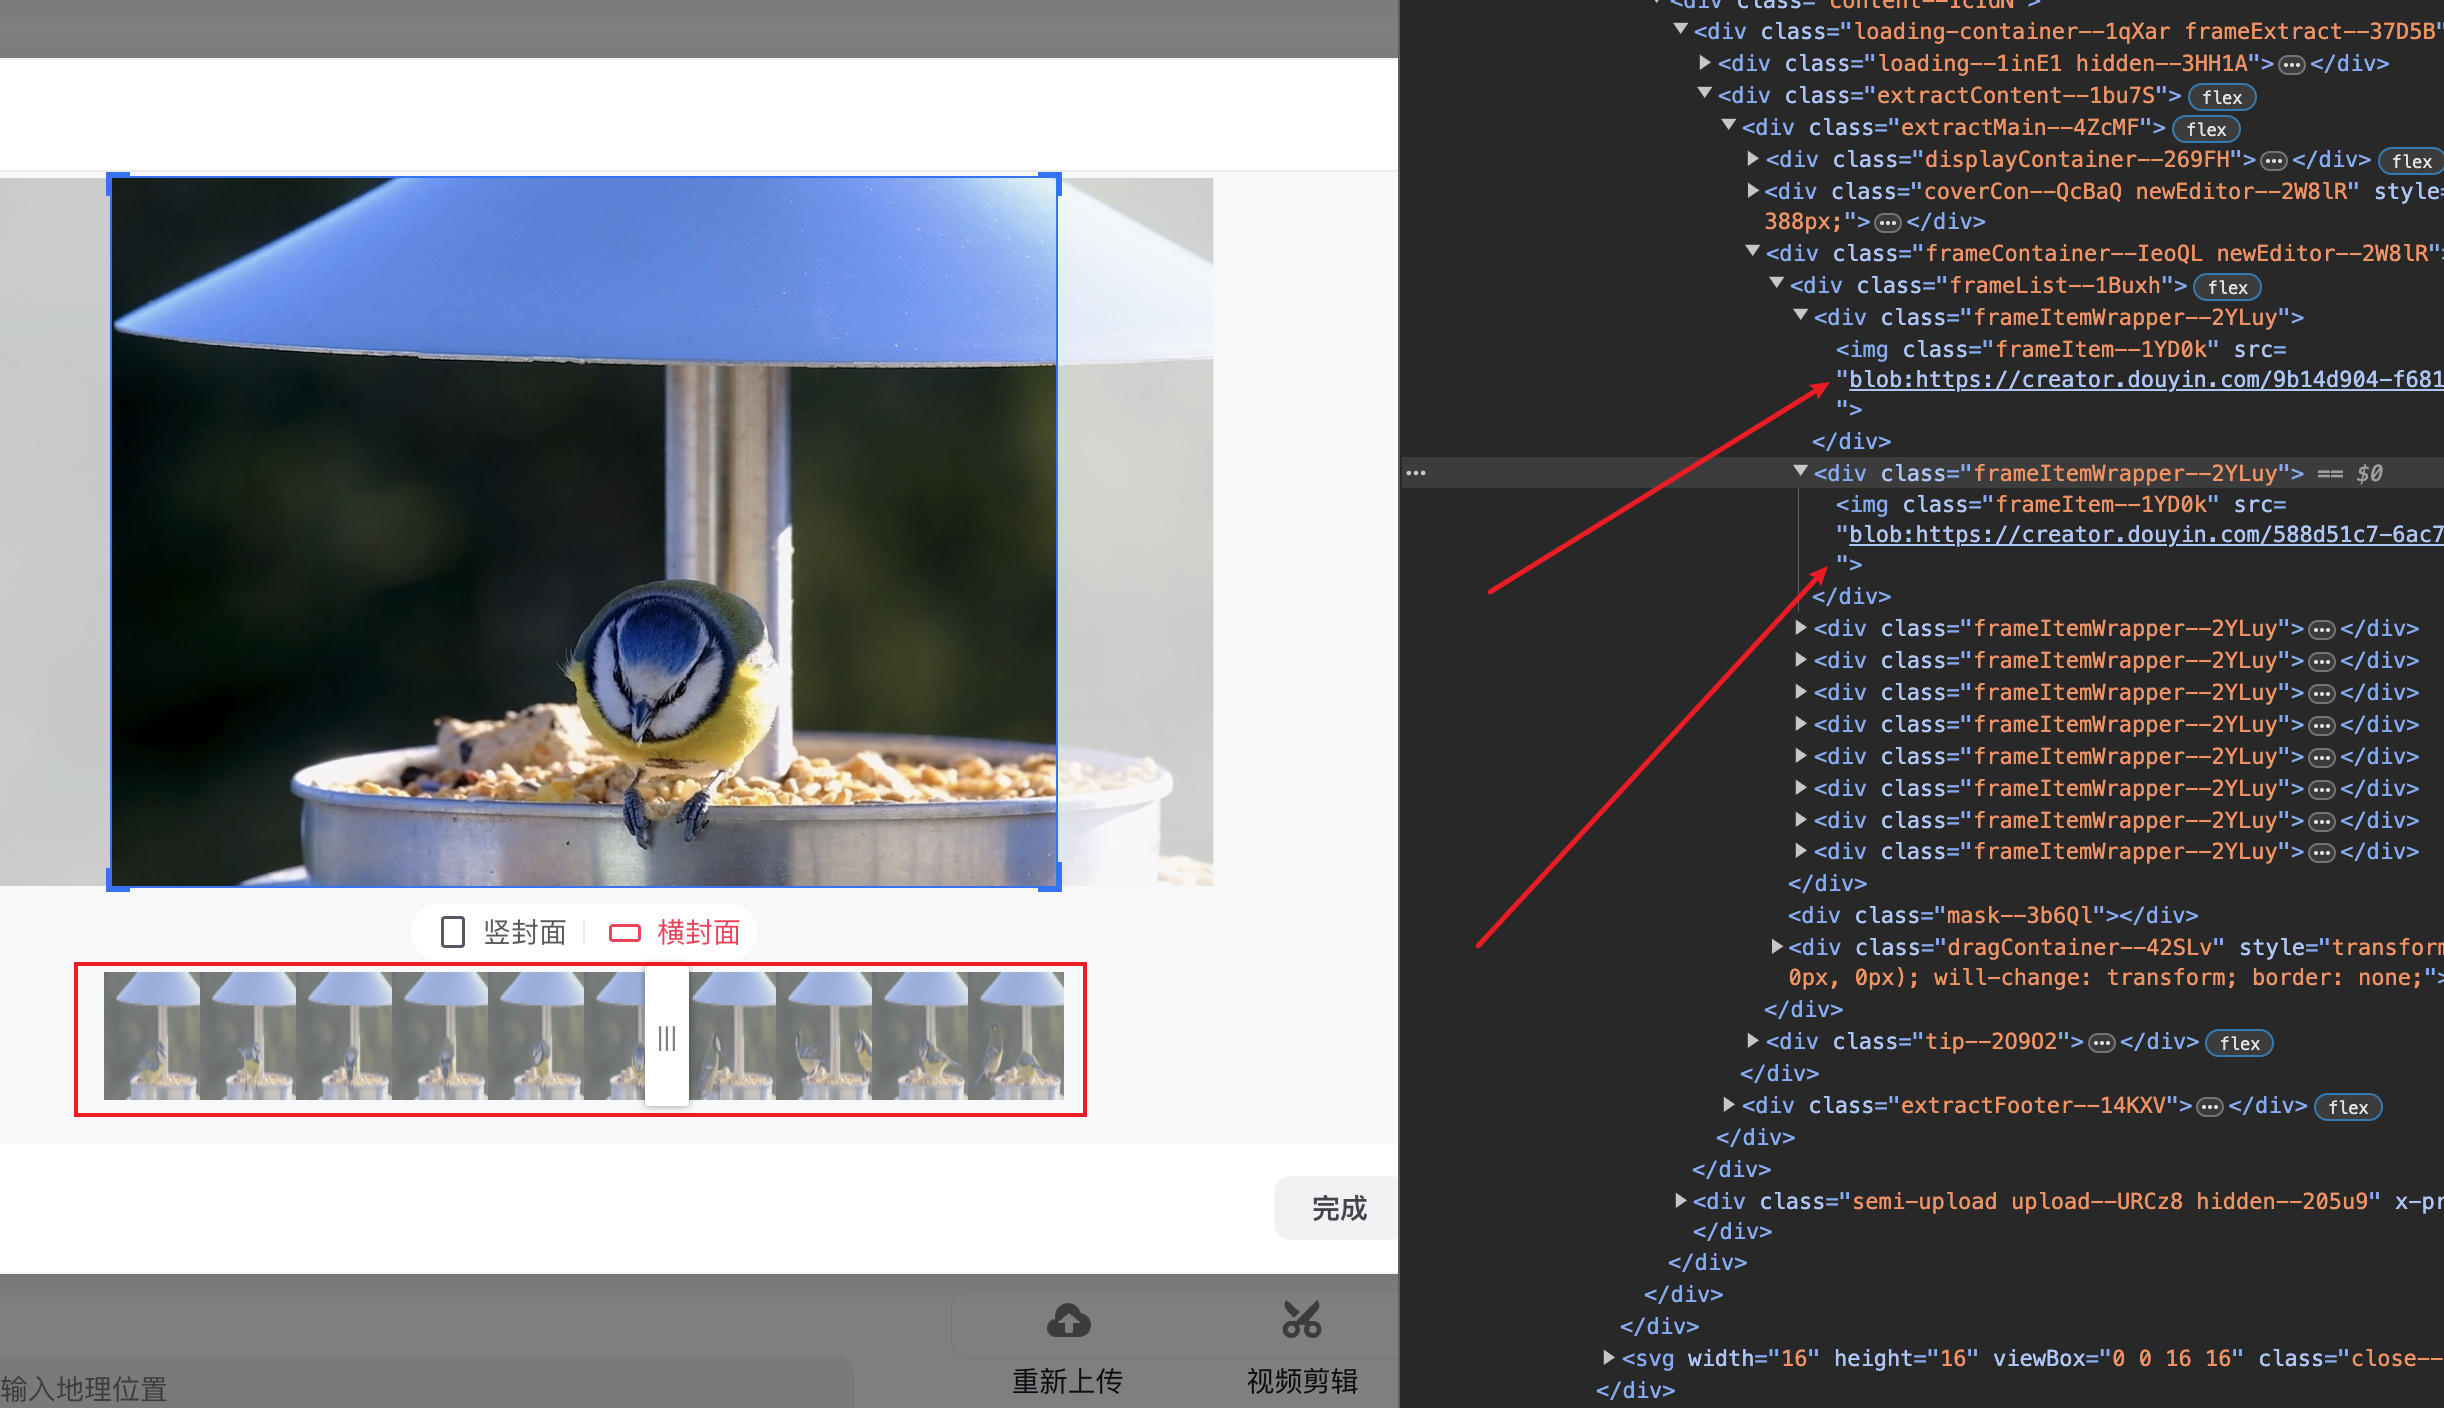Viewport: 2444px width, 1408px height.
Task: Collapse the loading-container div node
Action: pyautogui.click(x=1681, y=30)
